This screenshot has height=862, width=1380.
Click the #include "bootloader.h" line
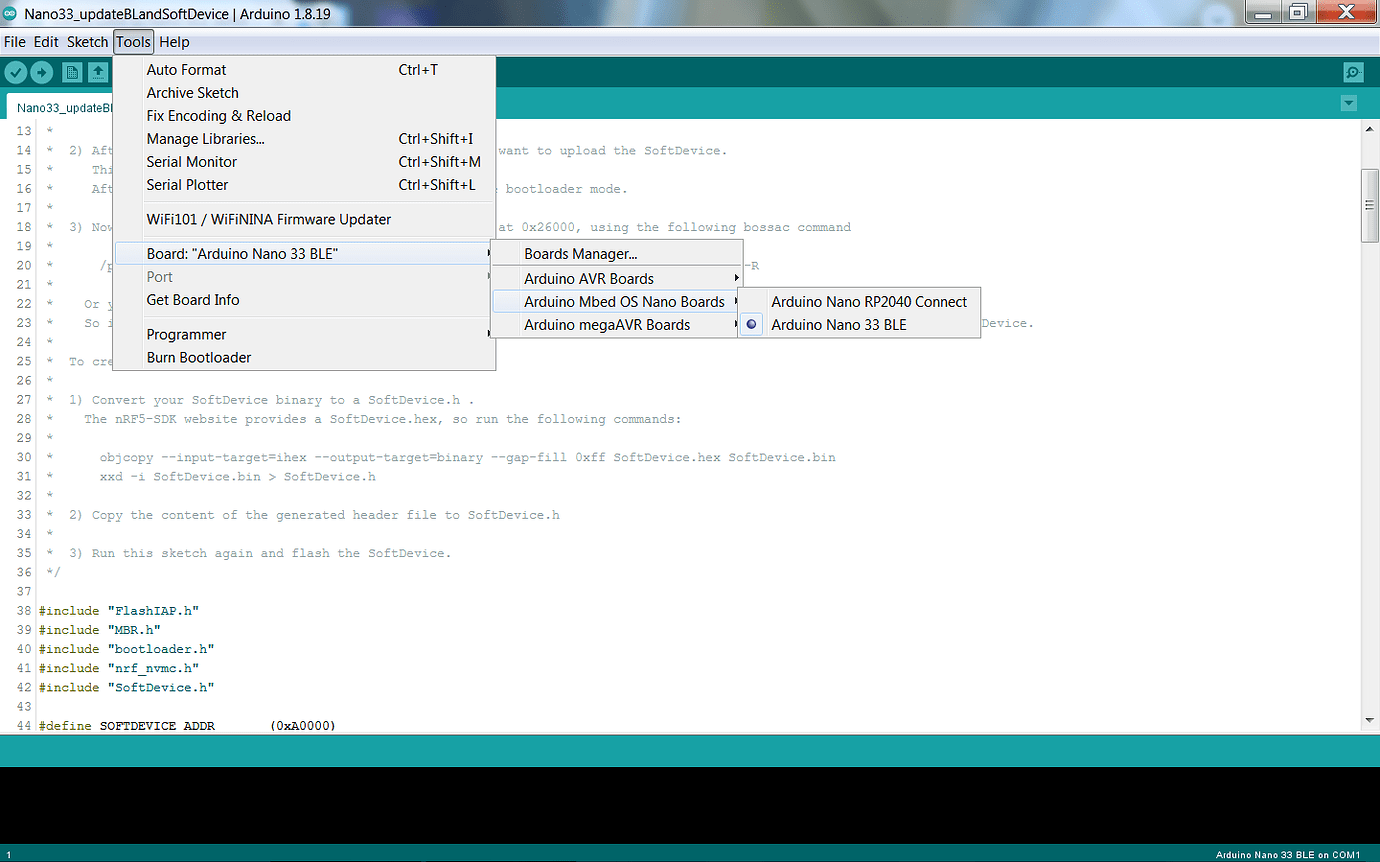click(127, 649)
